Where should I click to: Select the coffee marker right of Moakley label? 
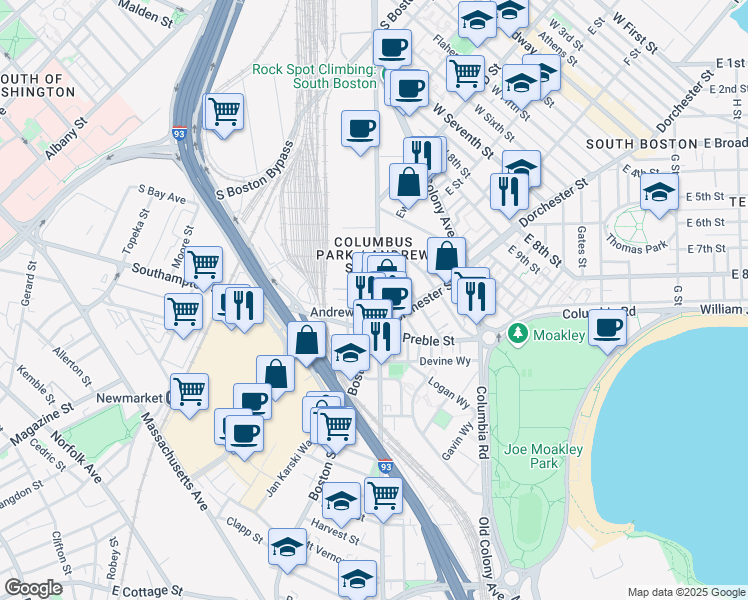click(x=608, y=328)
